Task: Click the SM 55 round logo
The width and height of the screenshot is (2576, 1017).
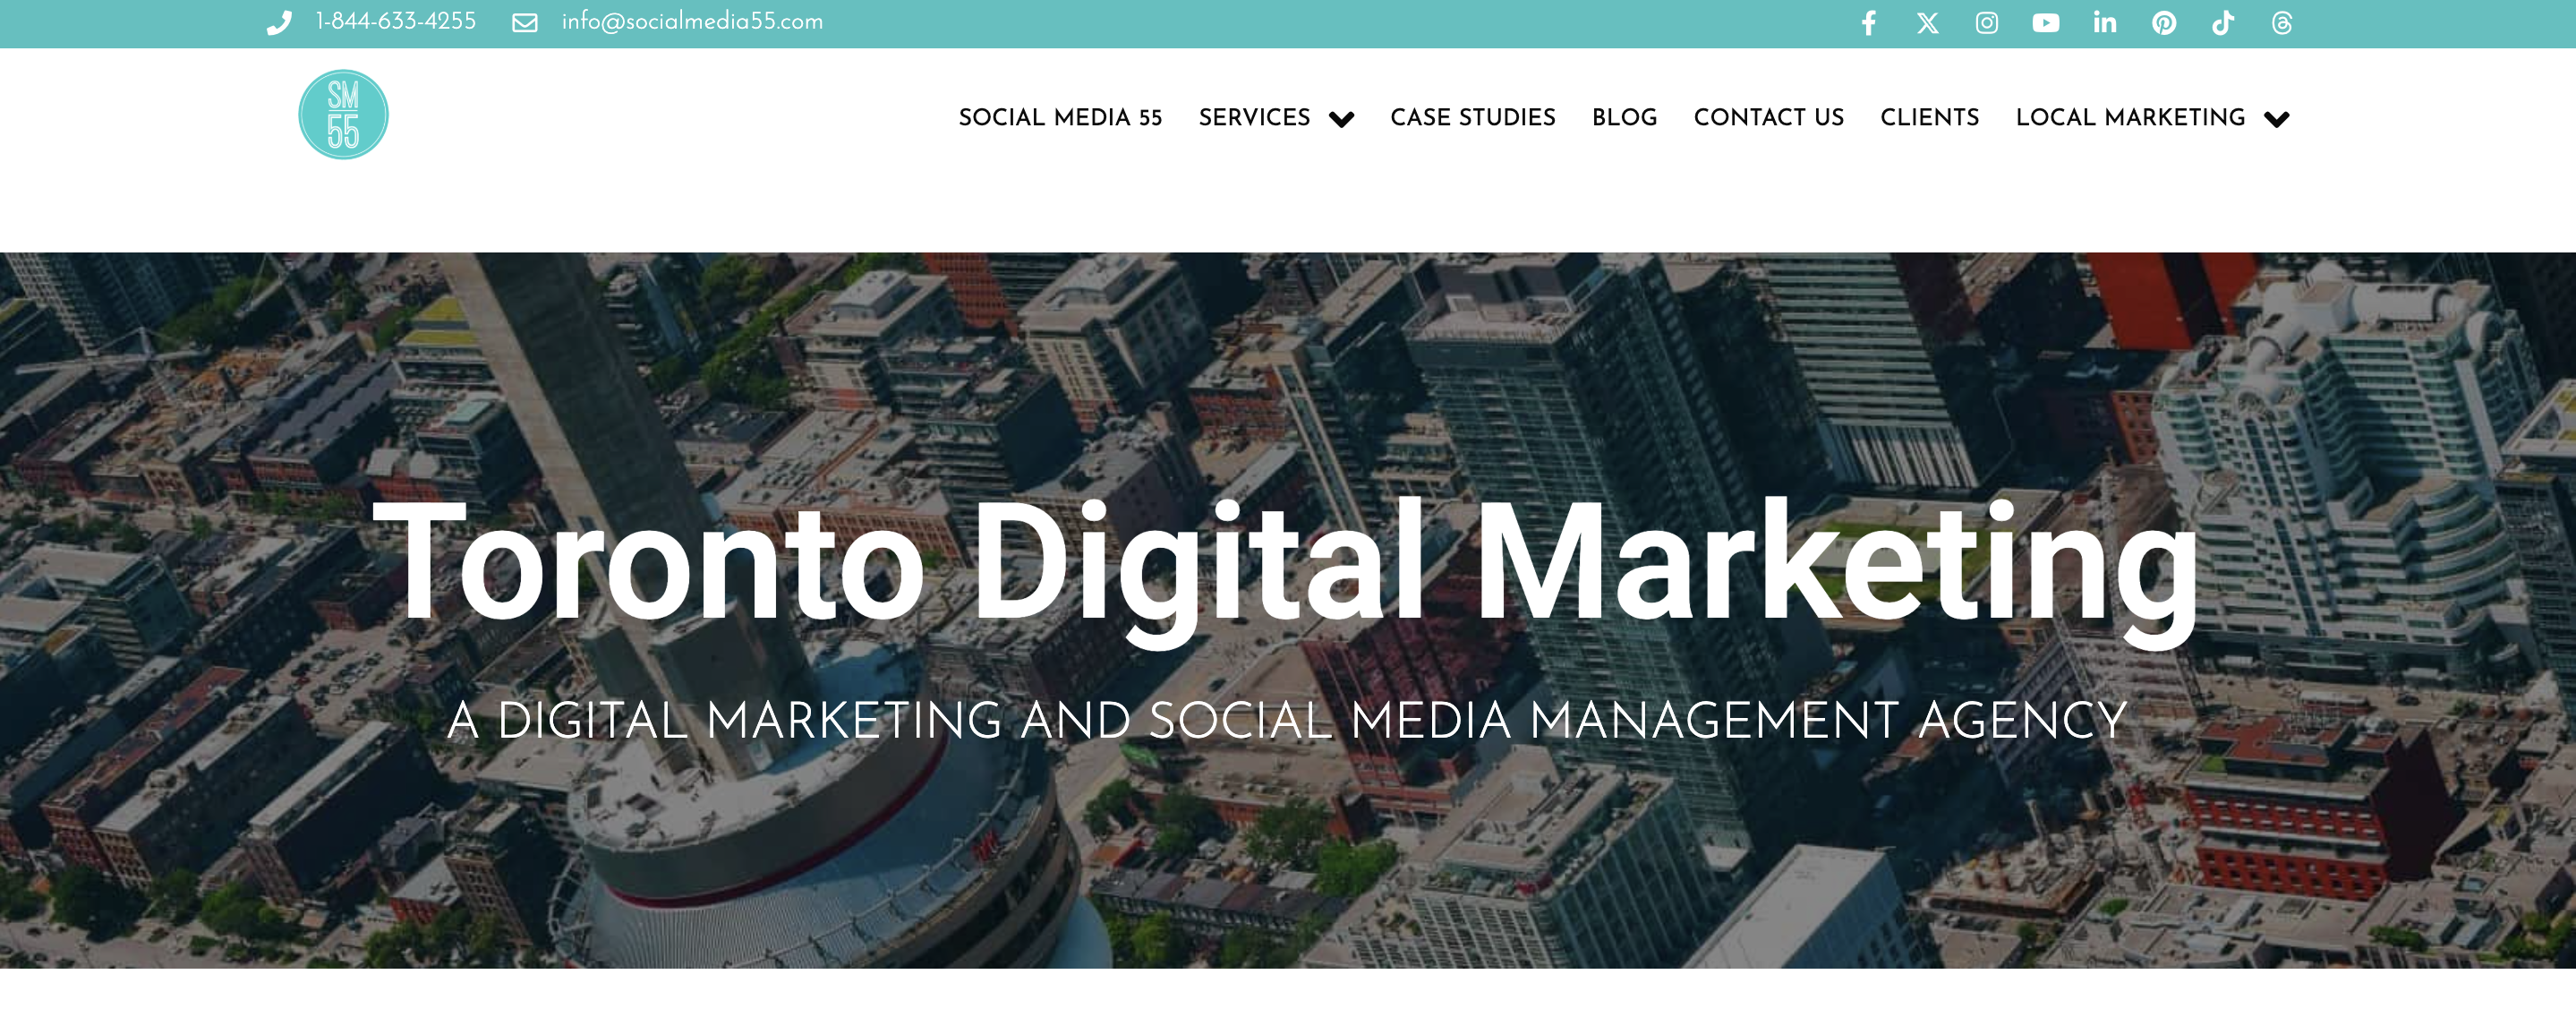Action: click(x=343, y=114)
